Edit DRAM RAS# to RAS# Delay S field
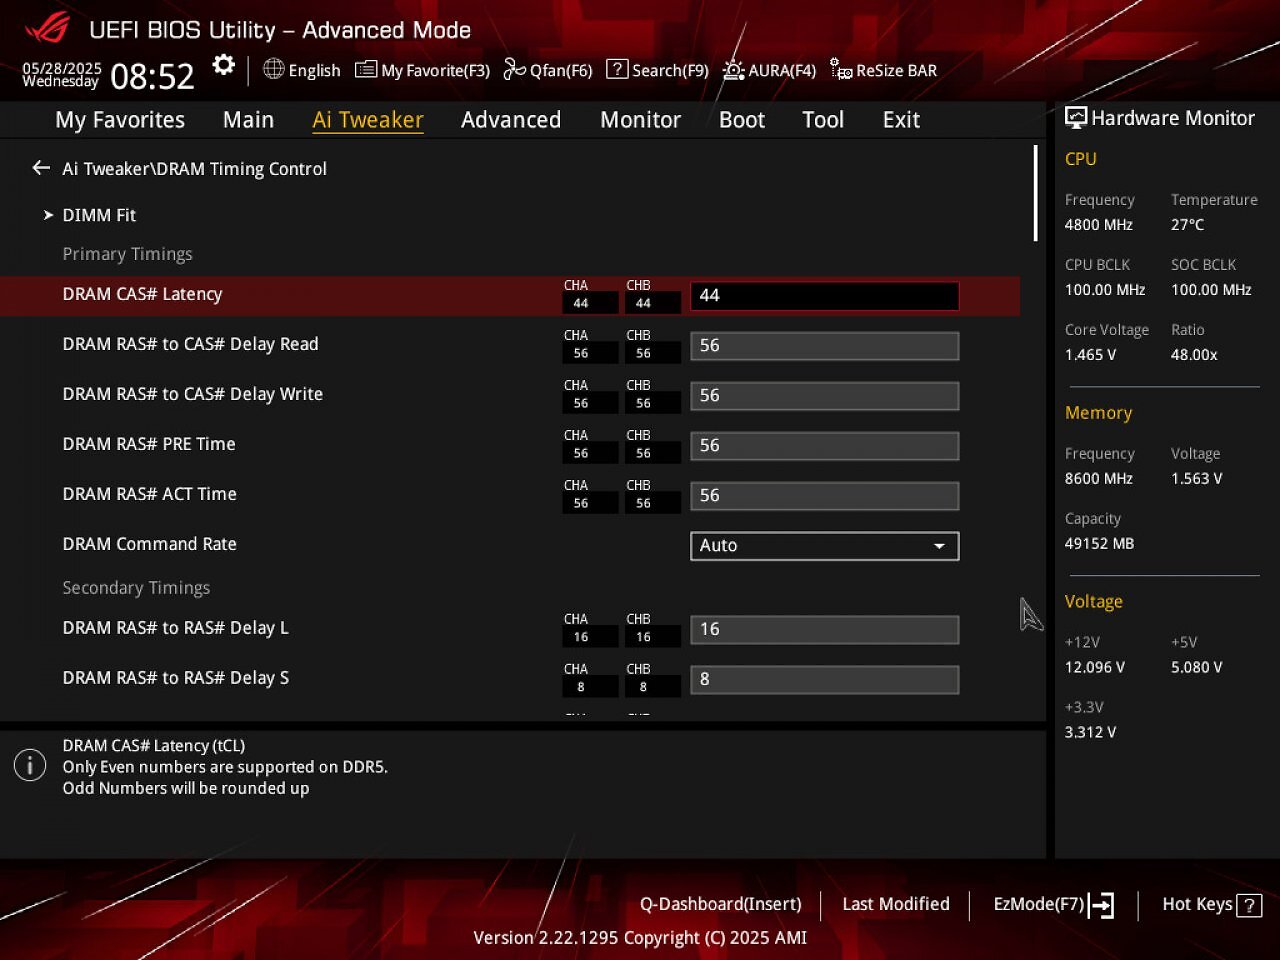The image size is (1280, 960). coord(824,680)
